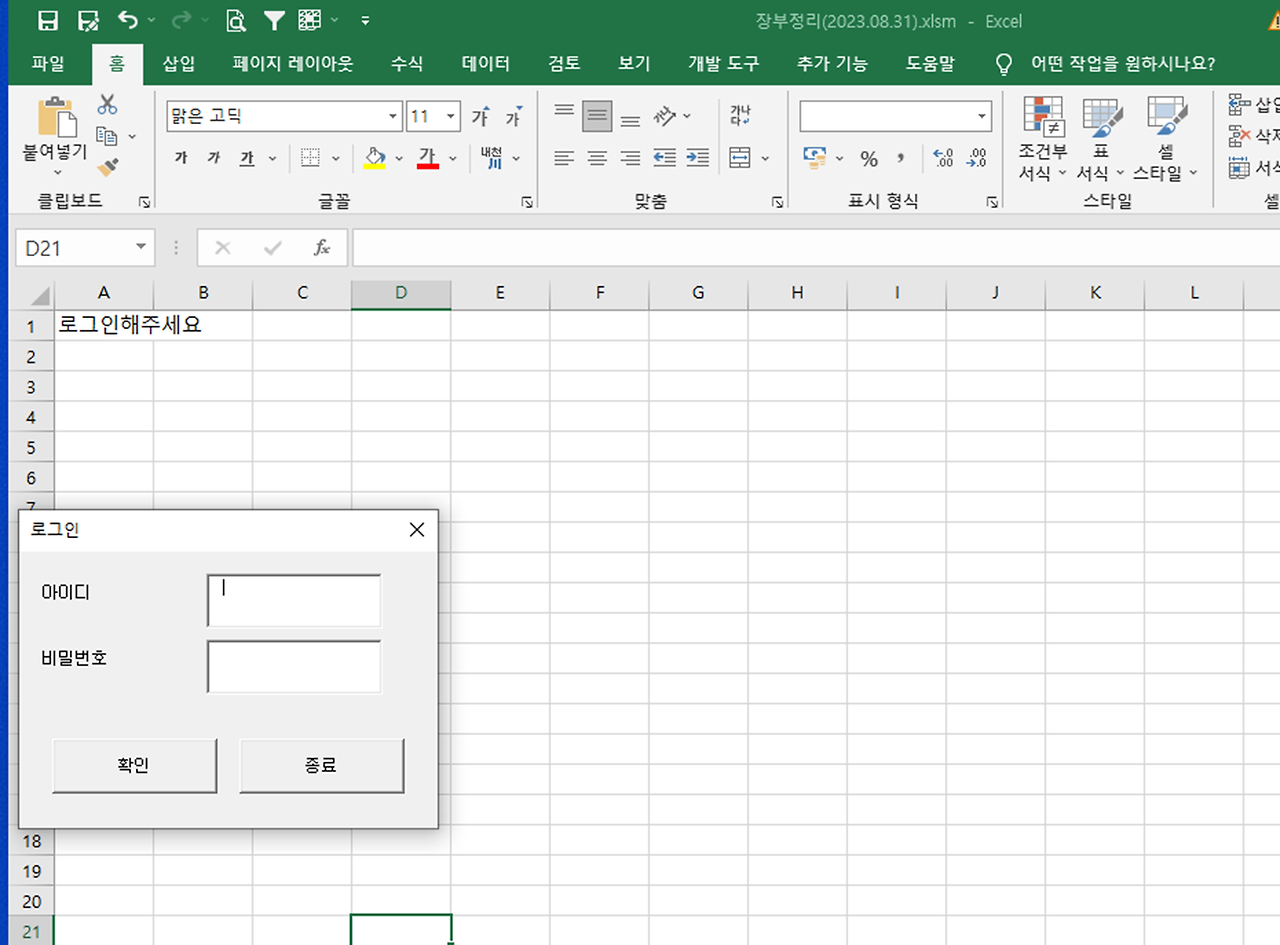Decrease the indent
This screenshot has height=945, width=1280.
pos(664,158)
